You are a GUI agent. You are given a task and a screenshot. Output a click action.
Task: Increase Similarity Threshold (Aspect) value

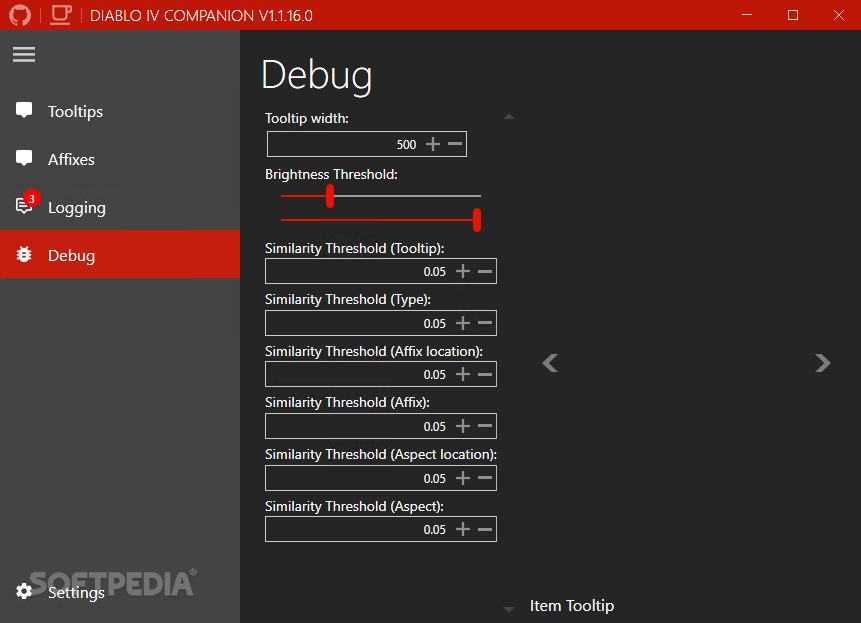(x=463, y=529)
